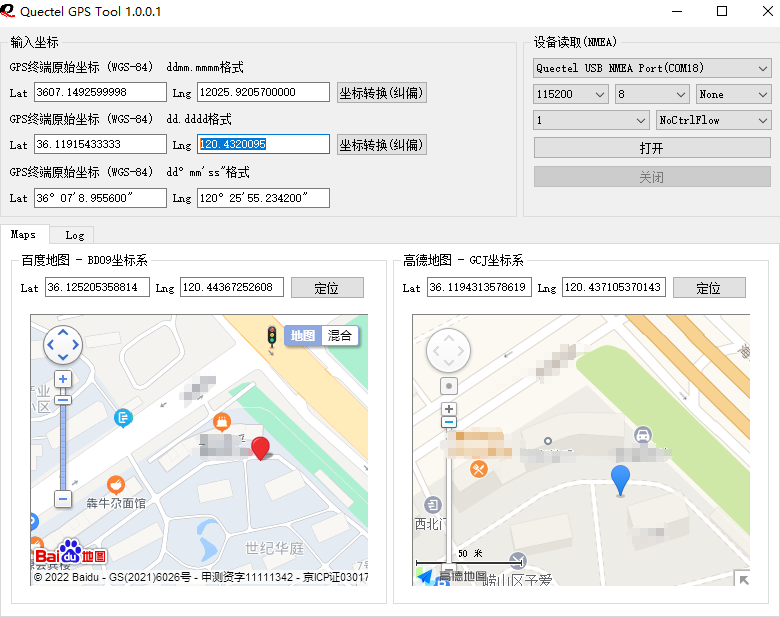
Task: Click Gaode Lng field 120.437105370143
Action: pos(614,287)
